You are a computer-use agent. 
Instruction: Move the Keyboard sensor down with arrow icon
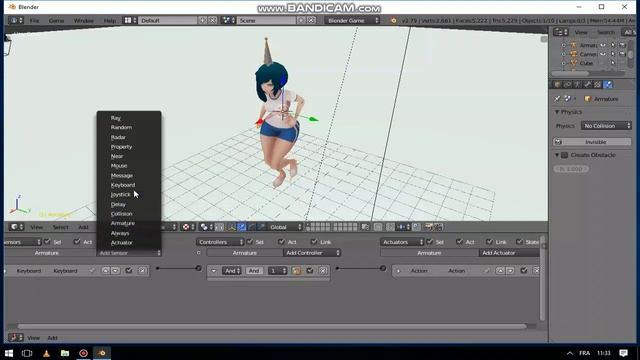point(116,270)
